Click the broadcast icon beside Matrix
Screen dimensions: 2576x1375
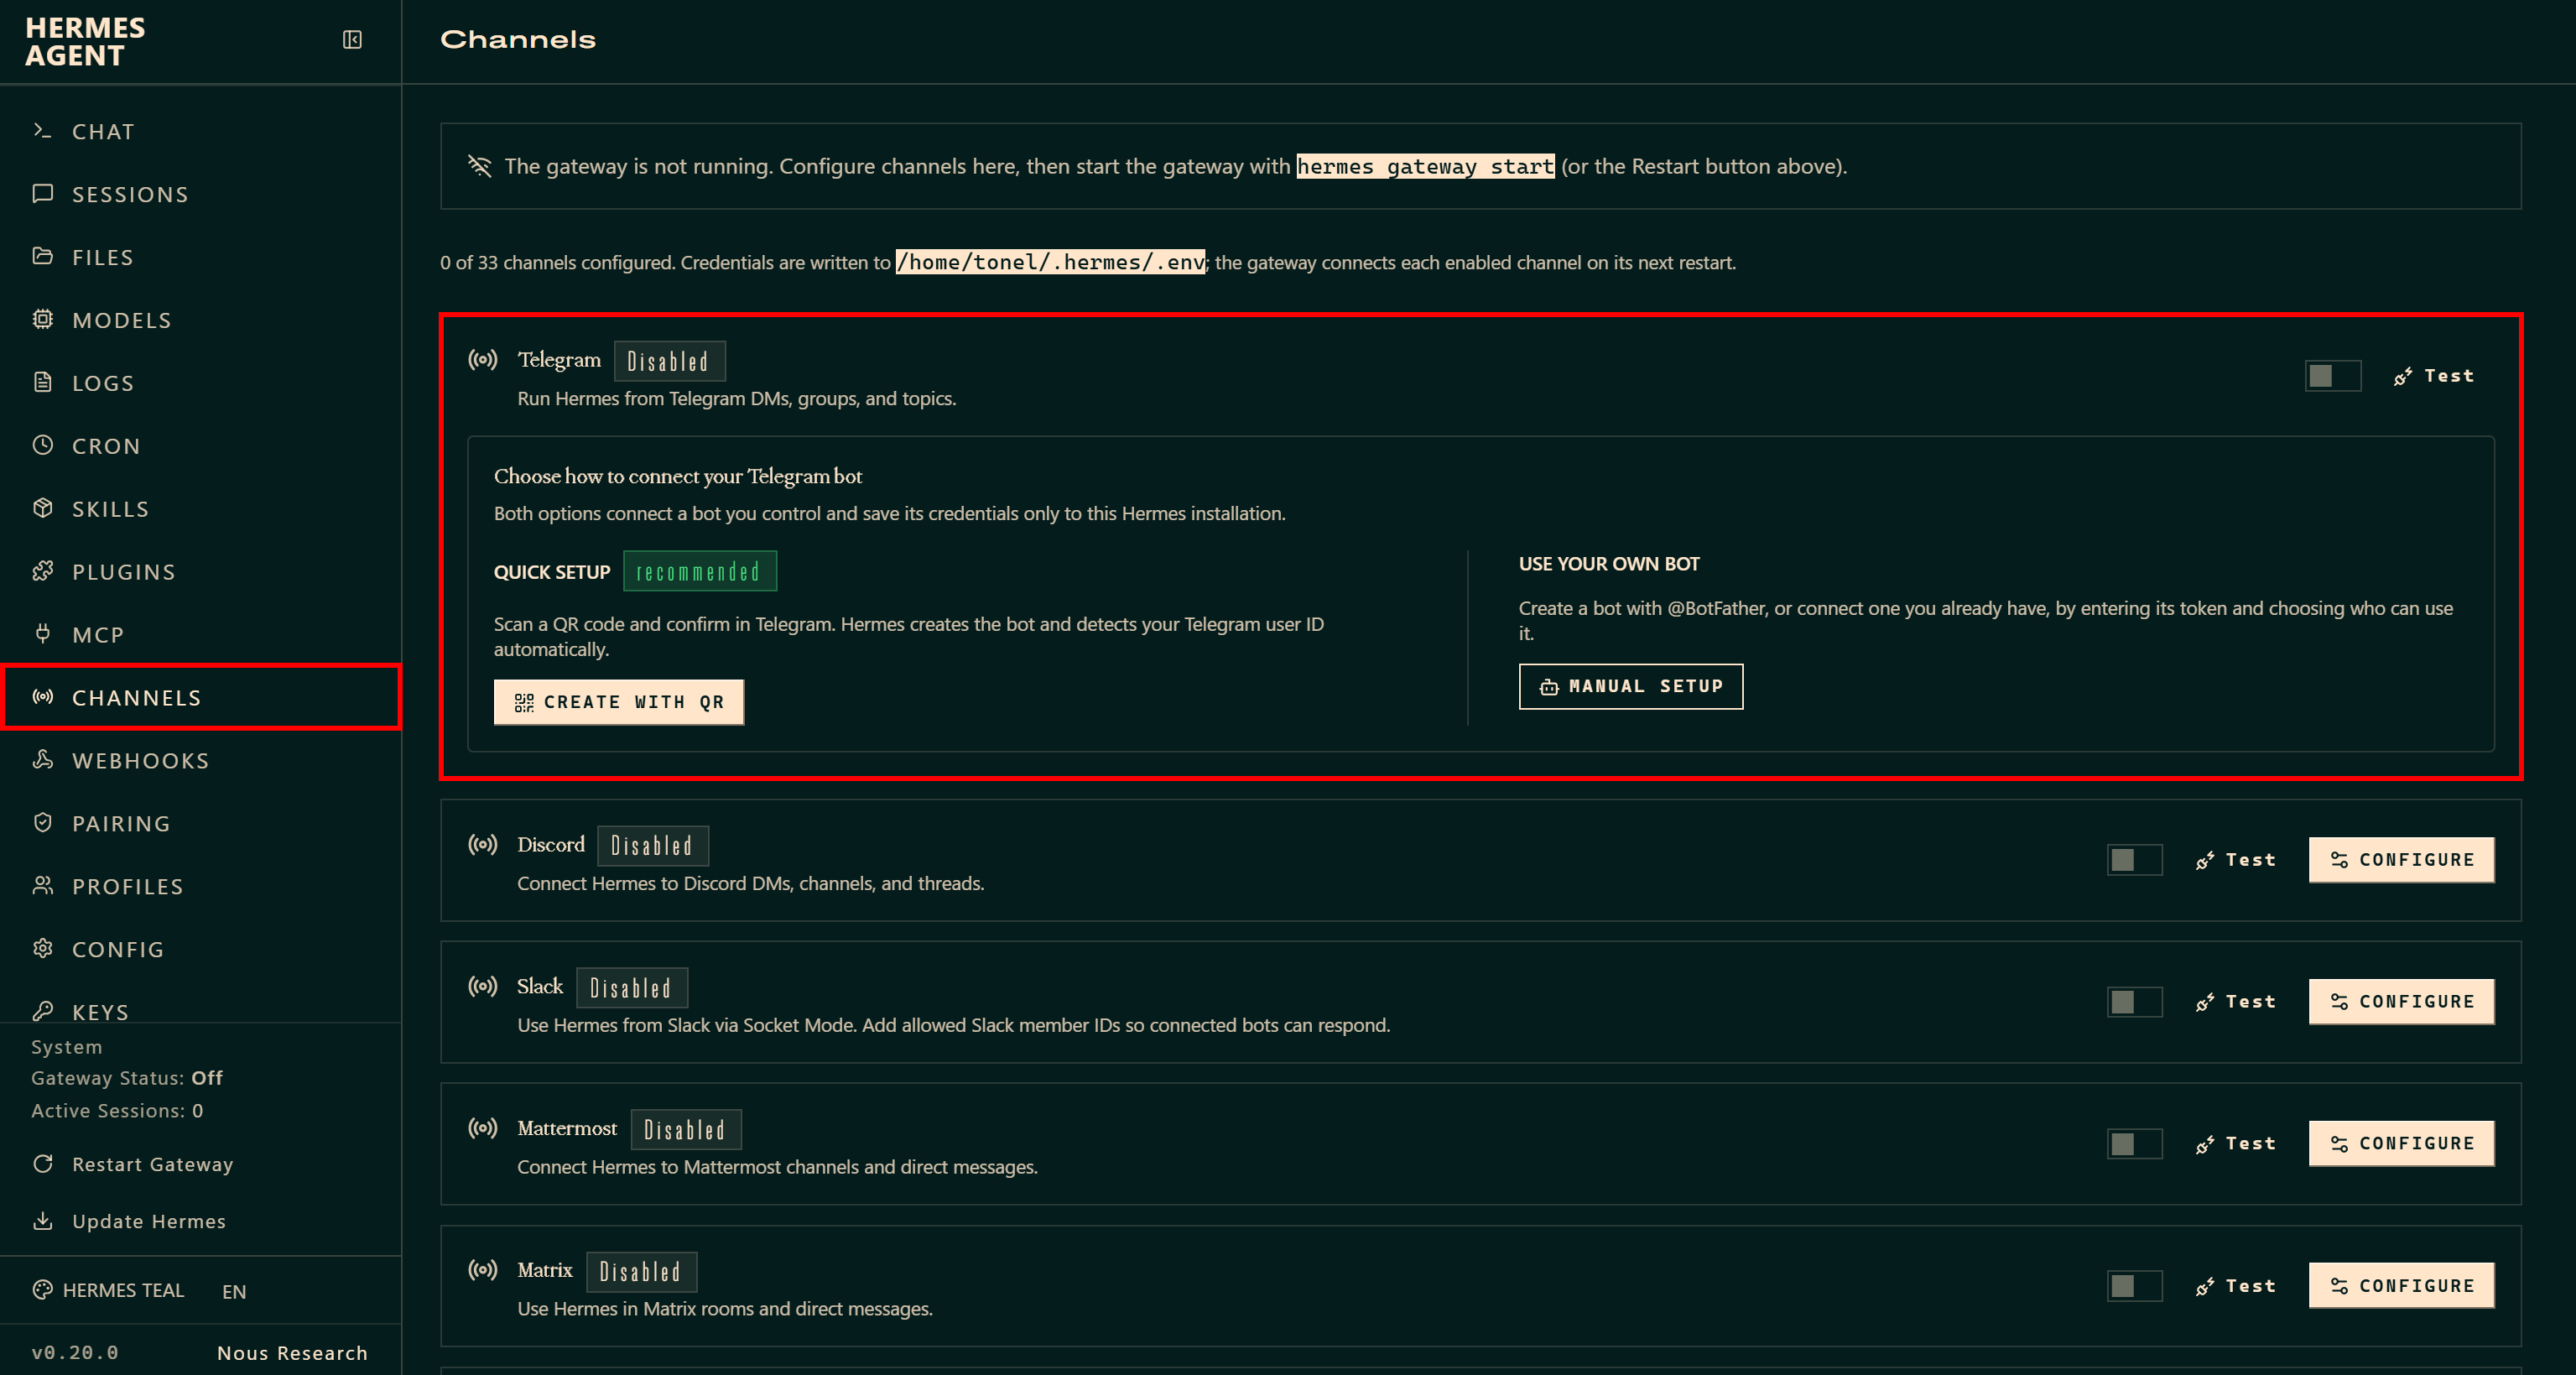pos(483,1270)
